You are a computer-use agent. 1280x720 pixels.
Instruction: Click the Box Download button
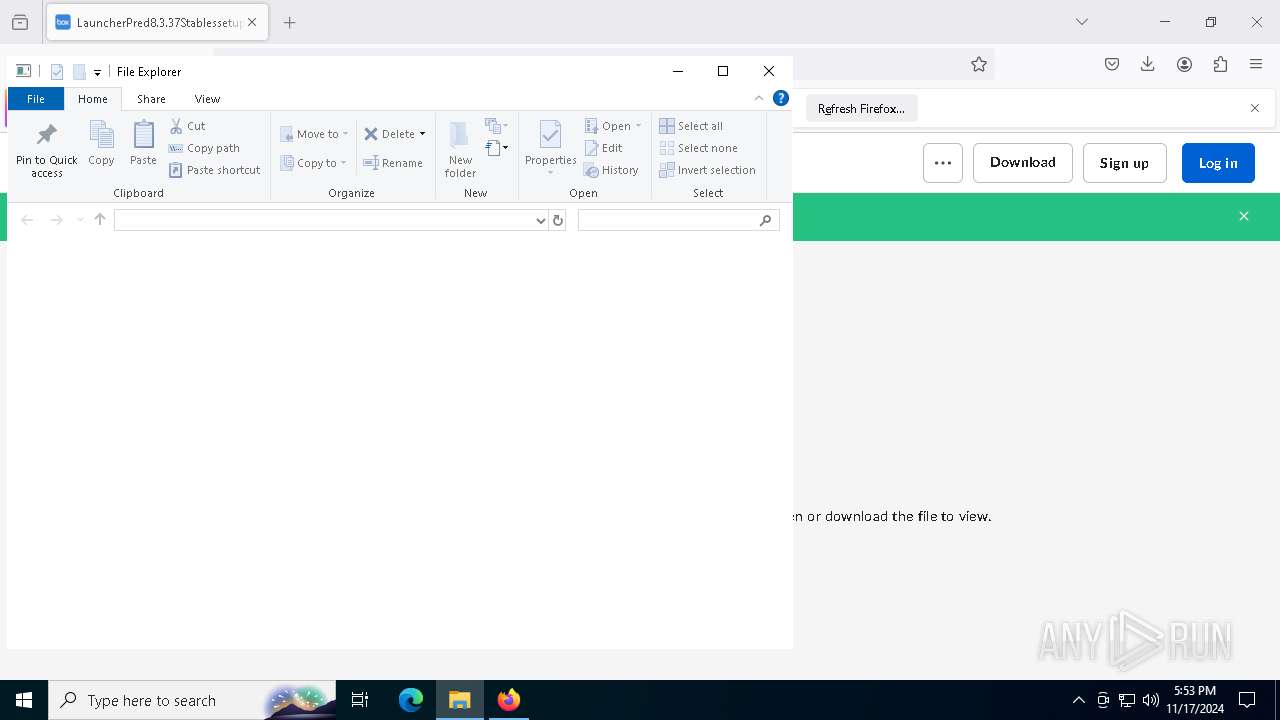coord(1023,163)
